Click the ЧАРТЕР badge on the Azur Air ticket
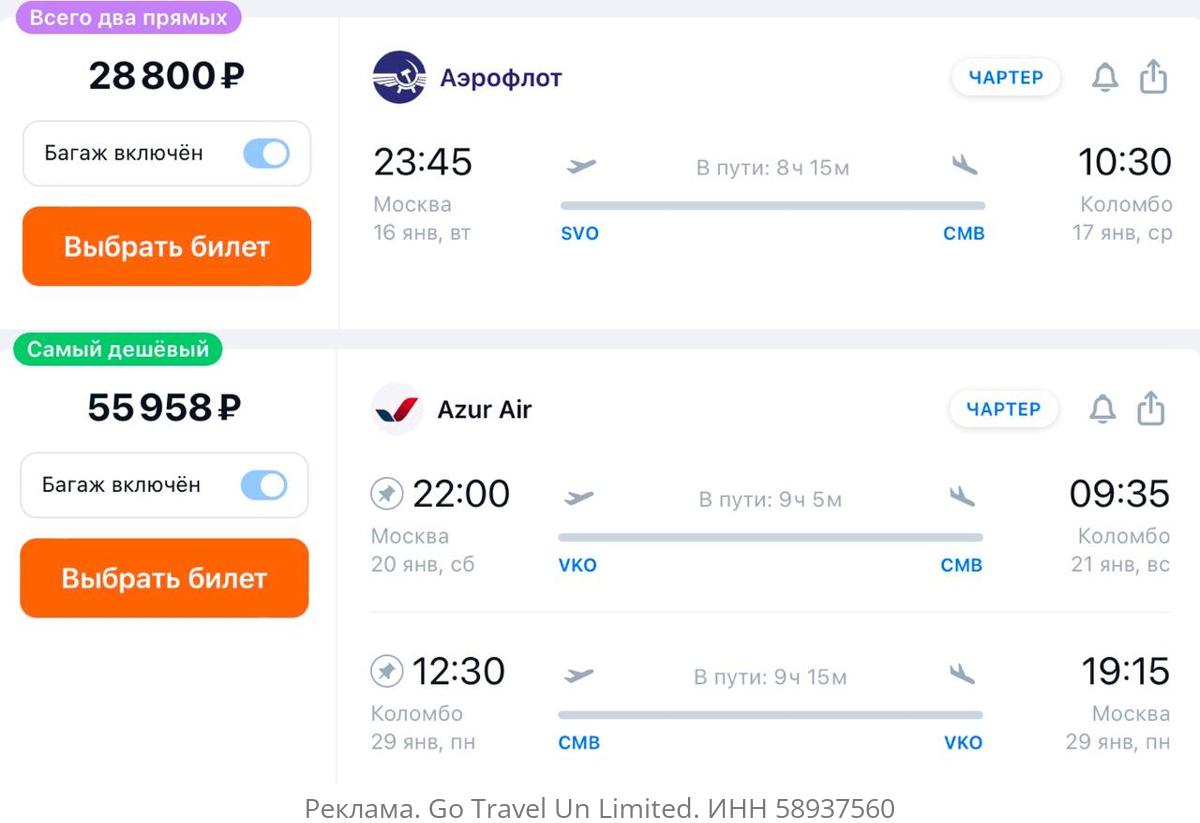This screenshot has width=1200, height=823. click(1003, 409)
